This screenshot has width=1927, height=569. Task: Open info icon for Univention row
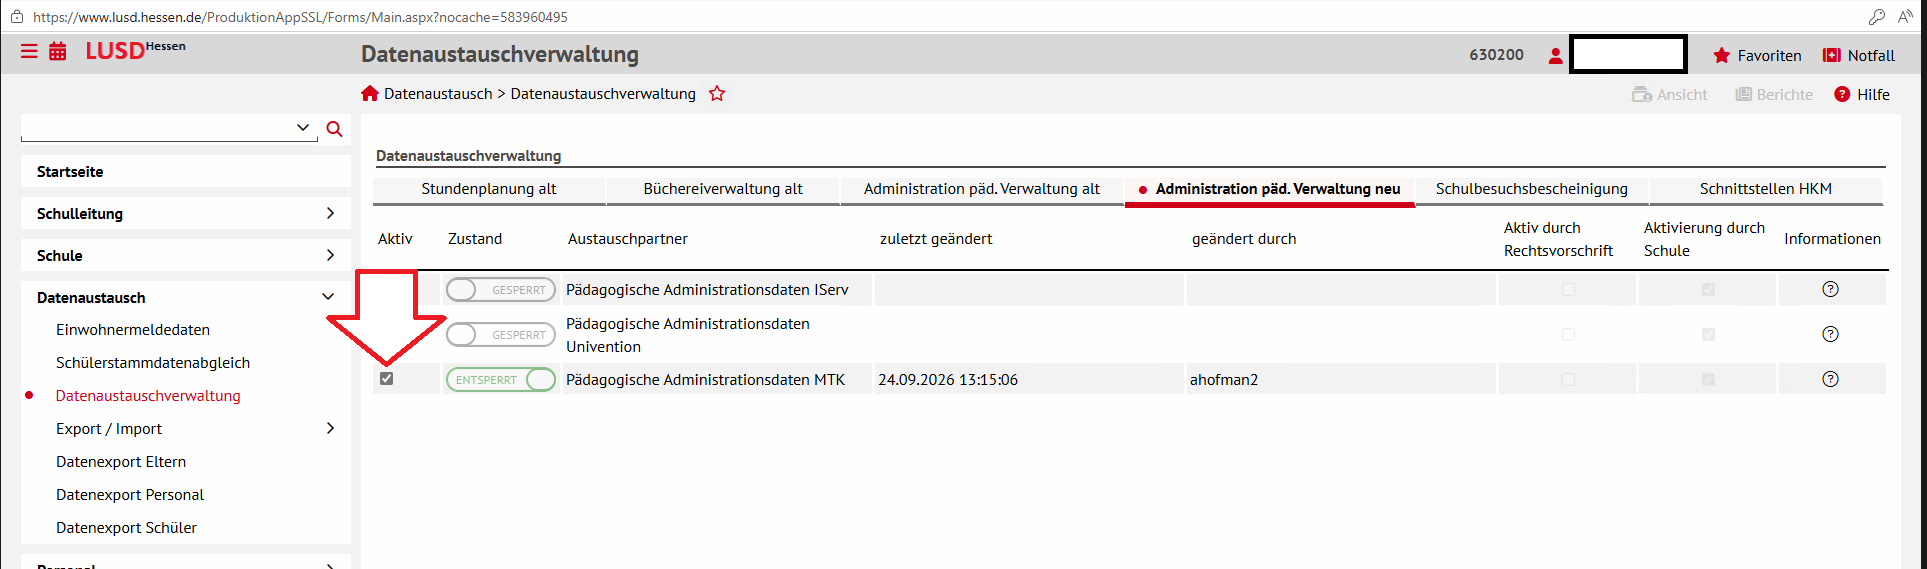(1830, 334)
